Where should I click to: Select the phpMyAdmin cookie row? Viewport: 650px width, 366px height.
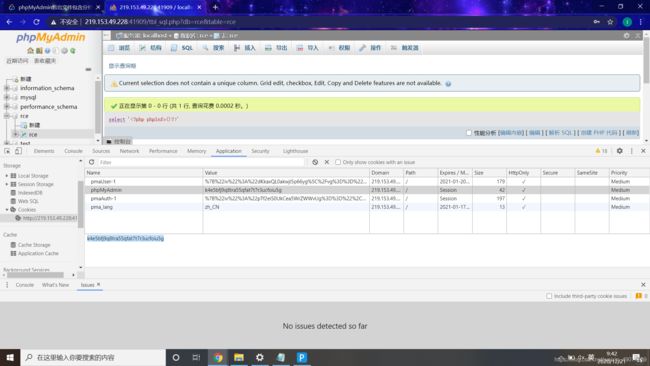coord(367,190)
